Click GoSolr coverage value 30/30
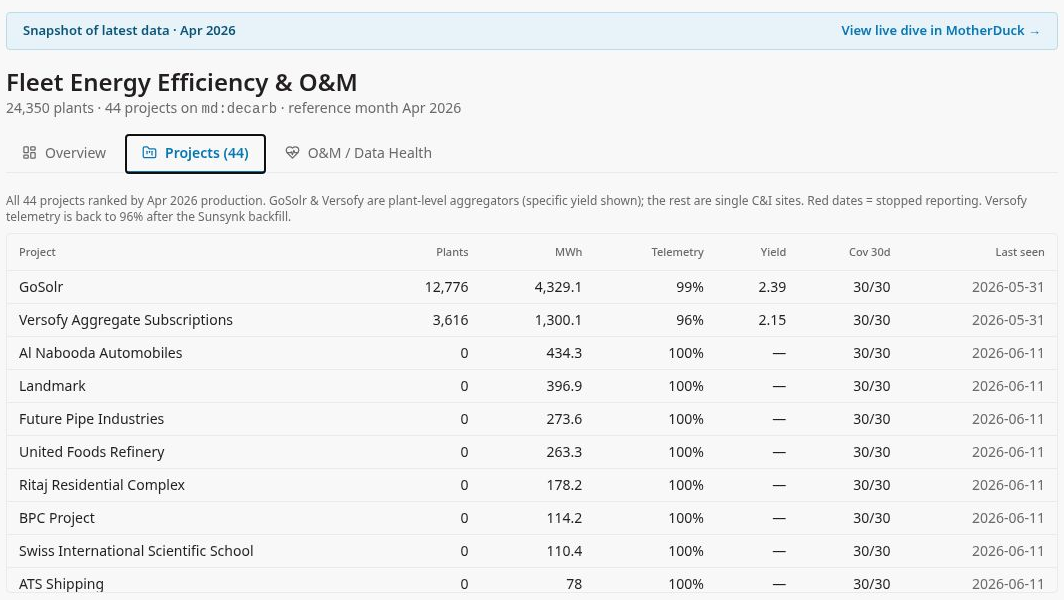 click(871, 287)
